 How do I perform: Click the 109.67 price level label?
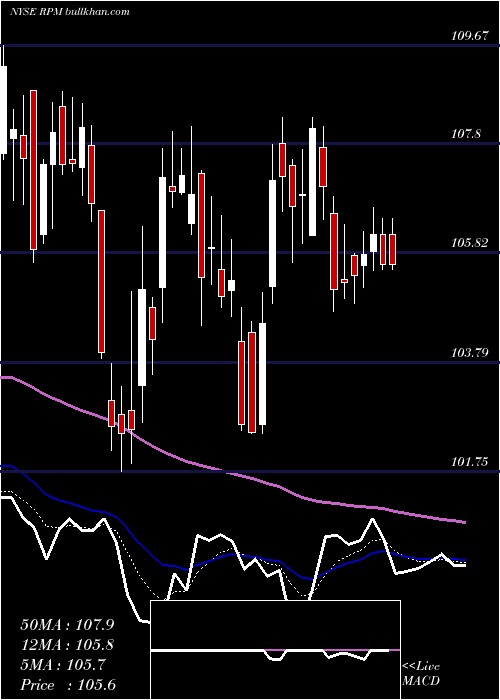pos(469,36)
